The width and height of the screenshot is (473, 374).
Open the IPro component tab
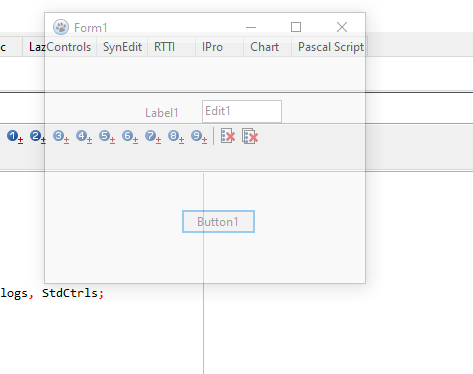(x=219, y=47)
